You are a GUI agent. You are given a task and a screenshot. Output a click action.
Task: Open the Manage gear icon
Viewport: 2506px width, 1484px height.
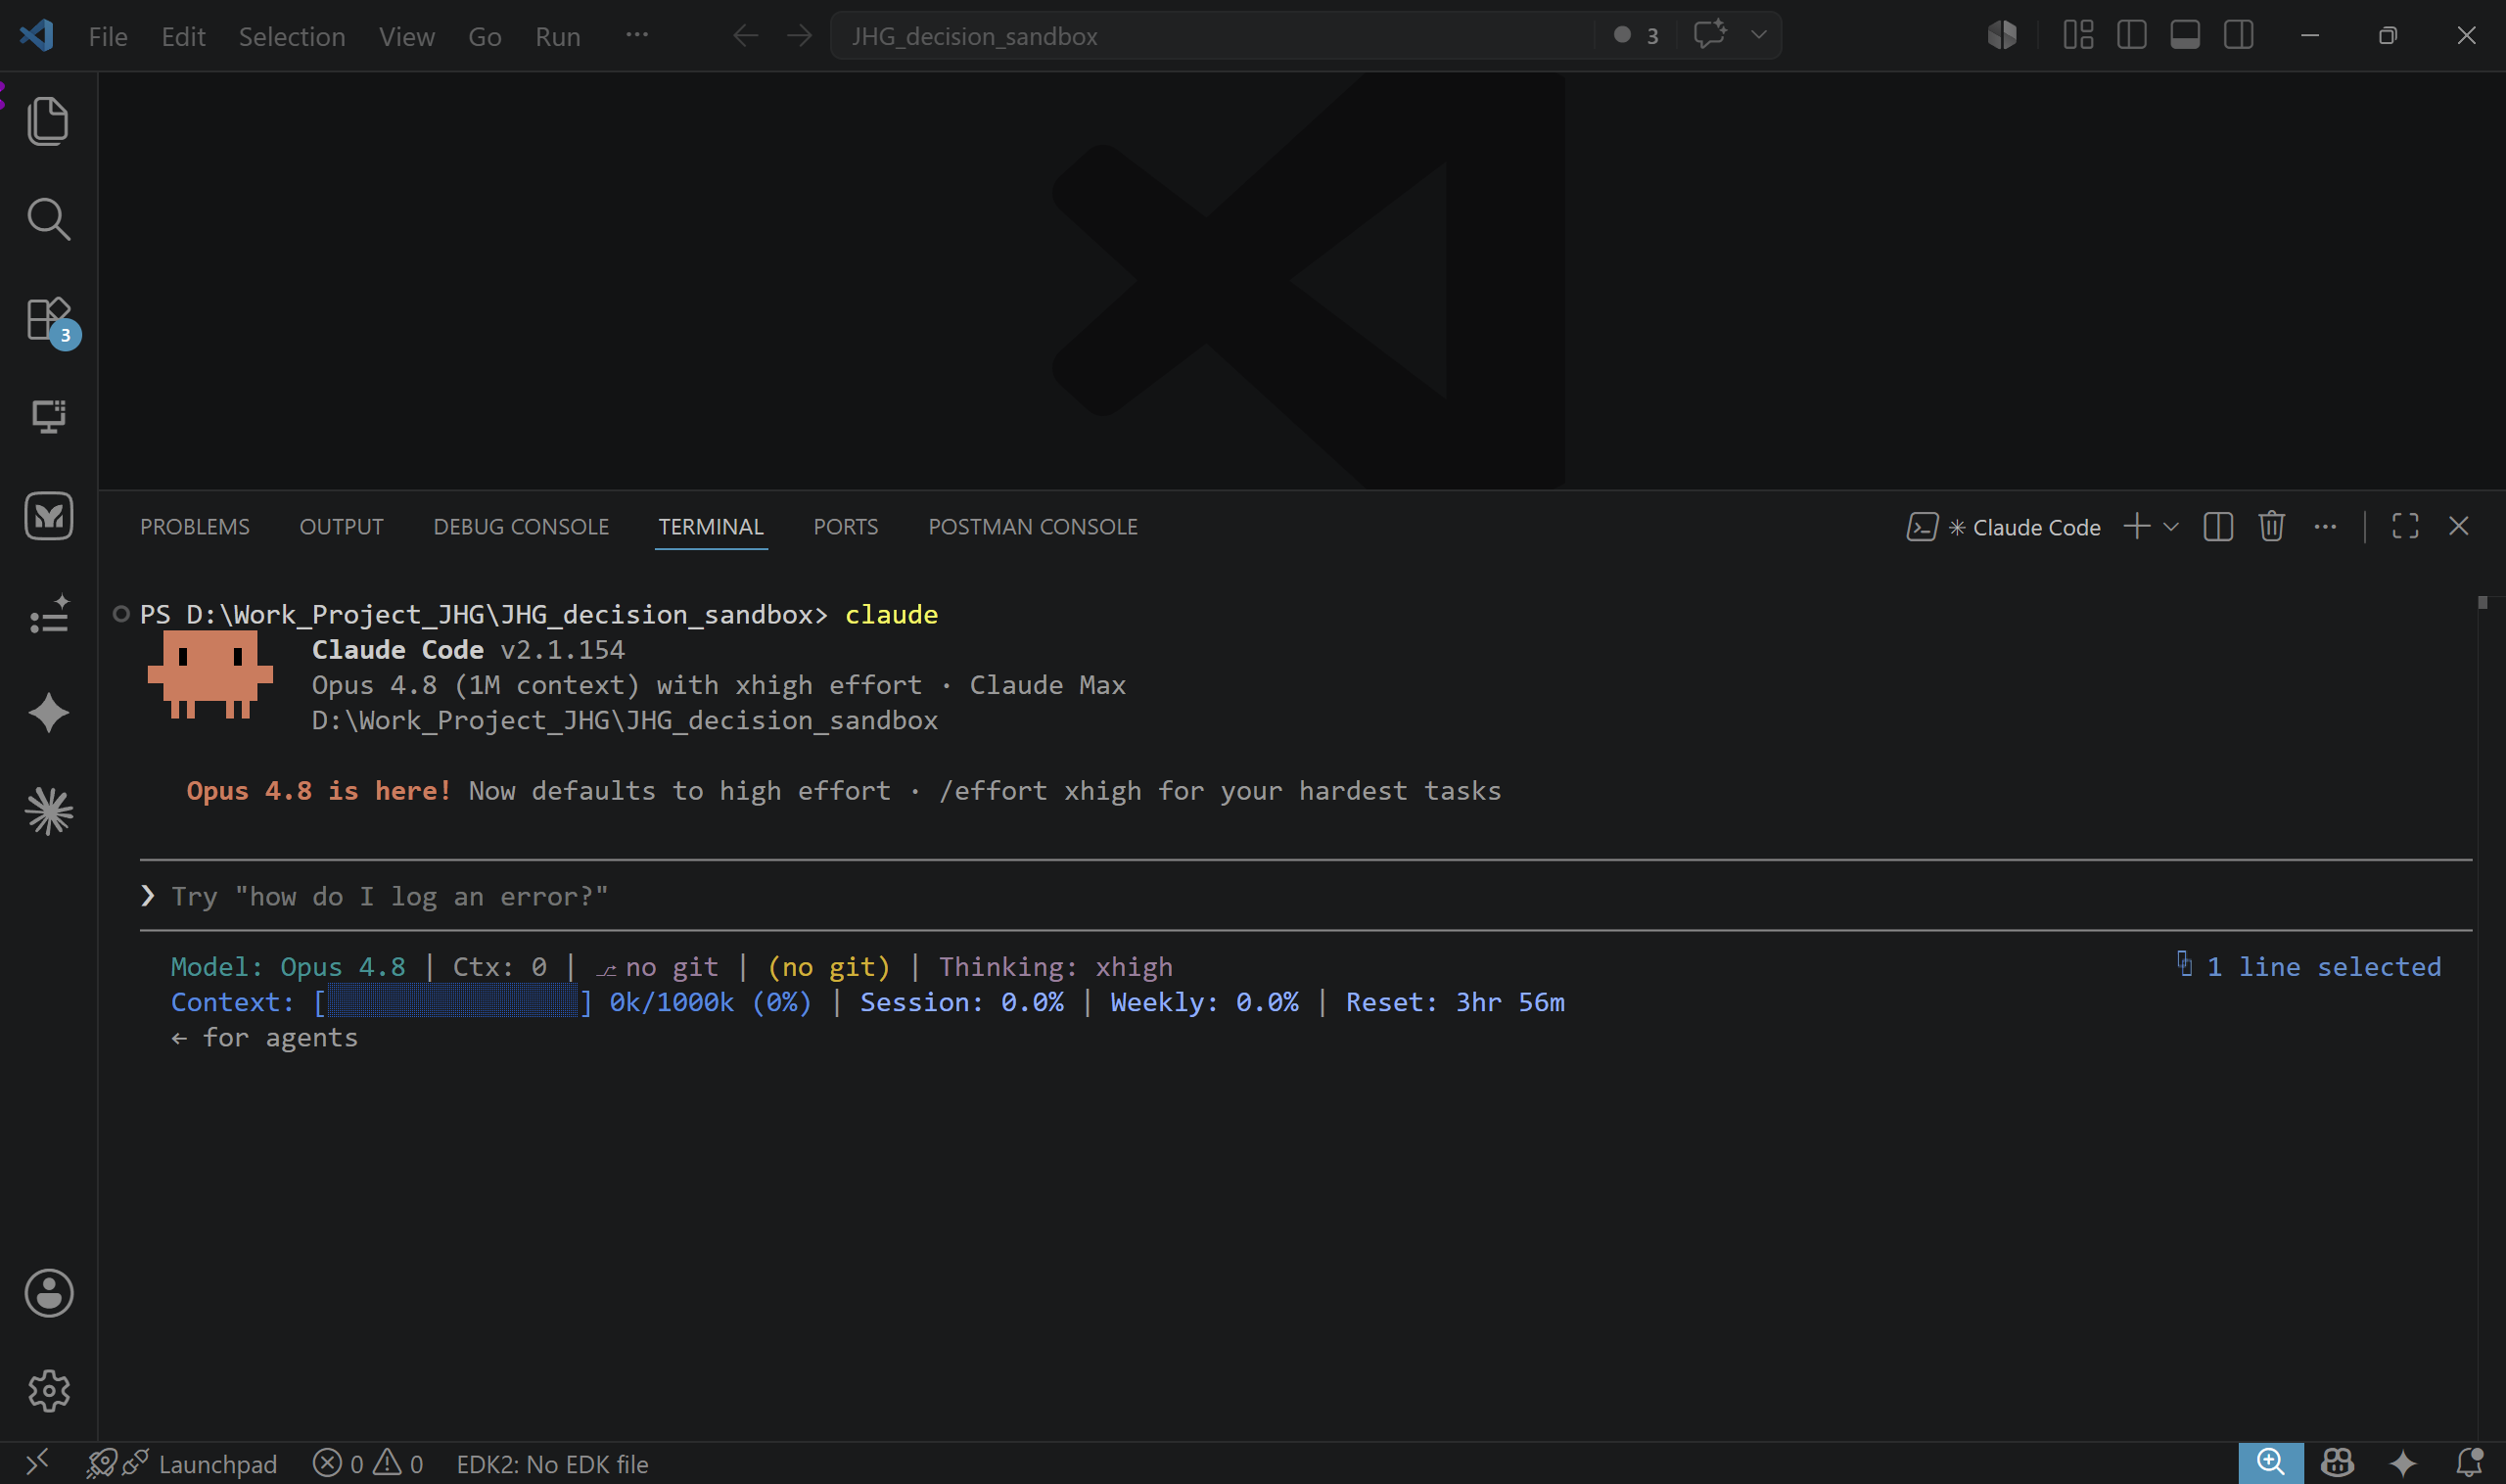(48, 1391)
